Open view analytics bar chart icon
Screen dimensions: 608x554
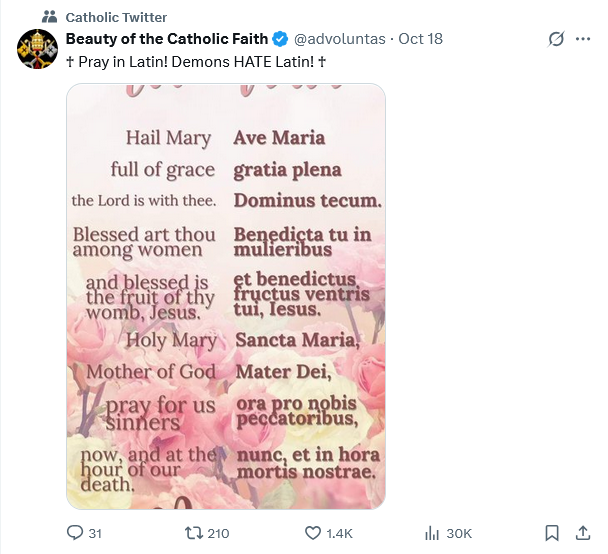point(433,533)
